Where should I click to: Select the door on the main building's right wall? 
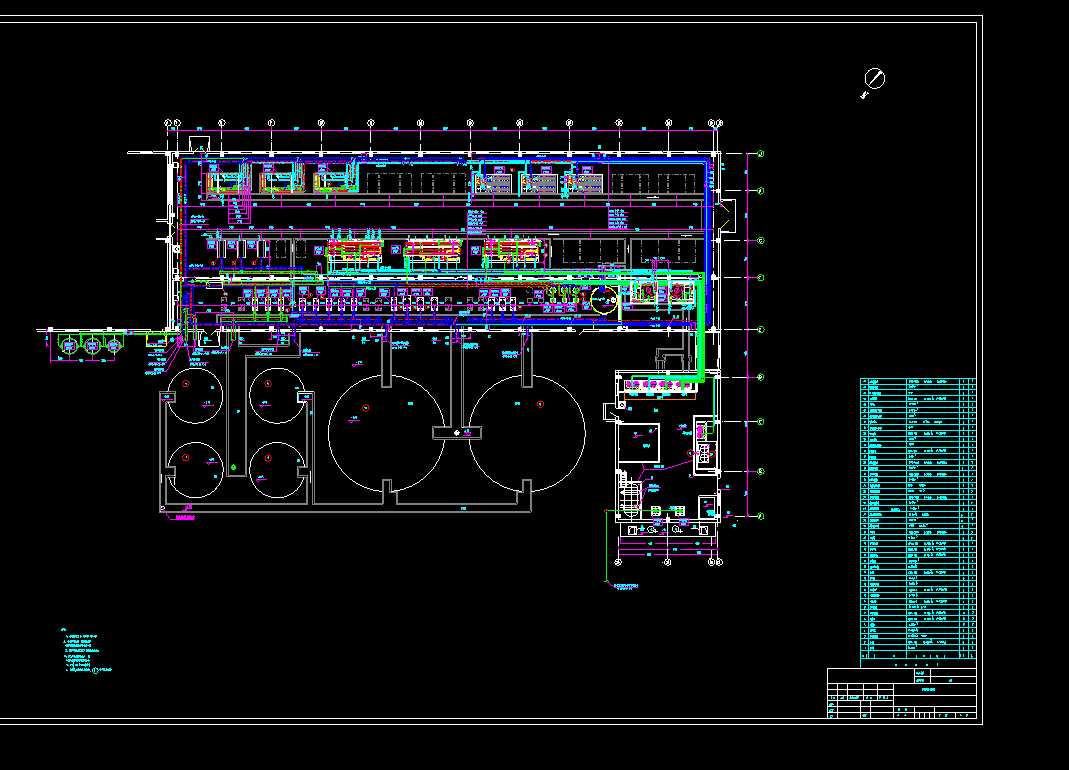[x=727, y=215]
